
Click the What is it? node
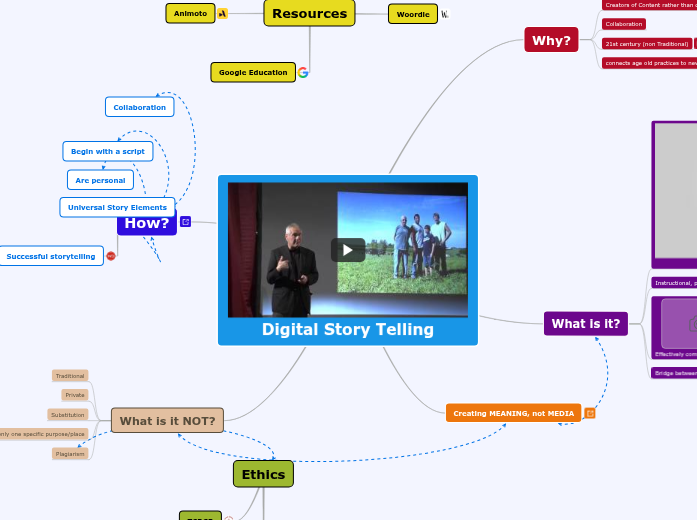click(586, 323)
